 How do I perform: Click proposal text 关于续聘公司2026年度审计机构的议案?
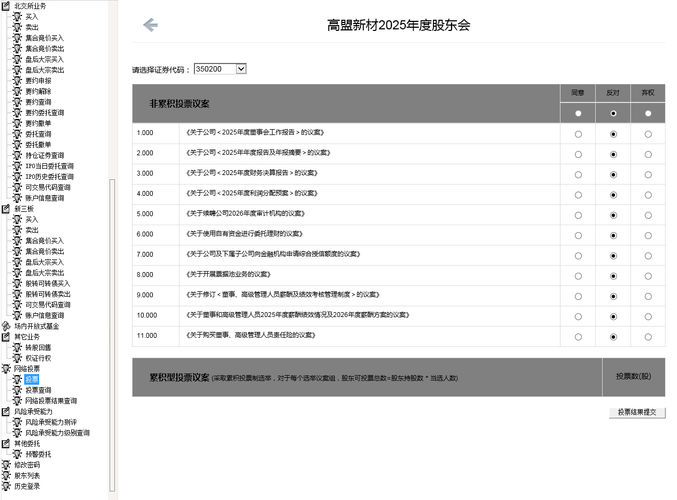click(245, 213)
